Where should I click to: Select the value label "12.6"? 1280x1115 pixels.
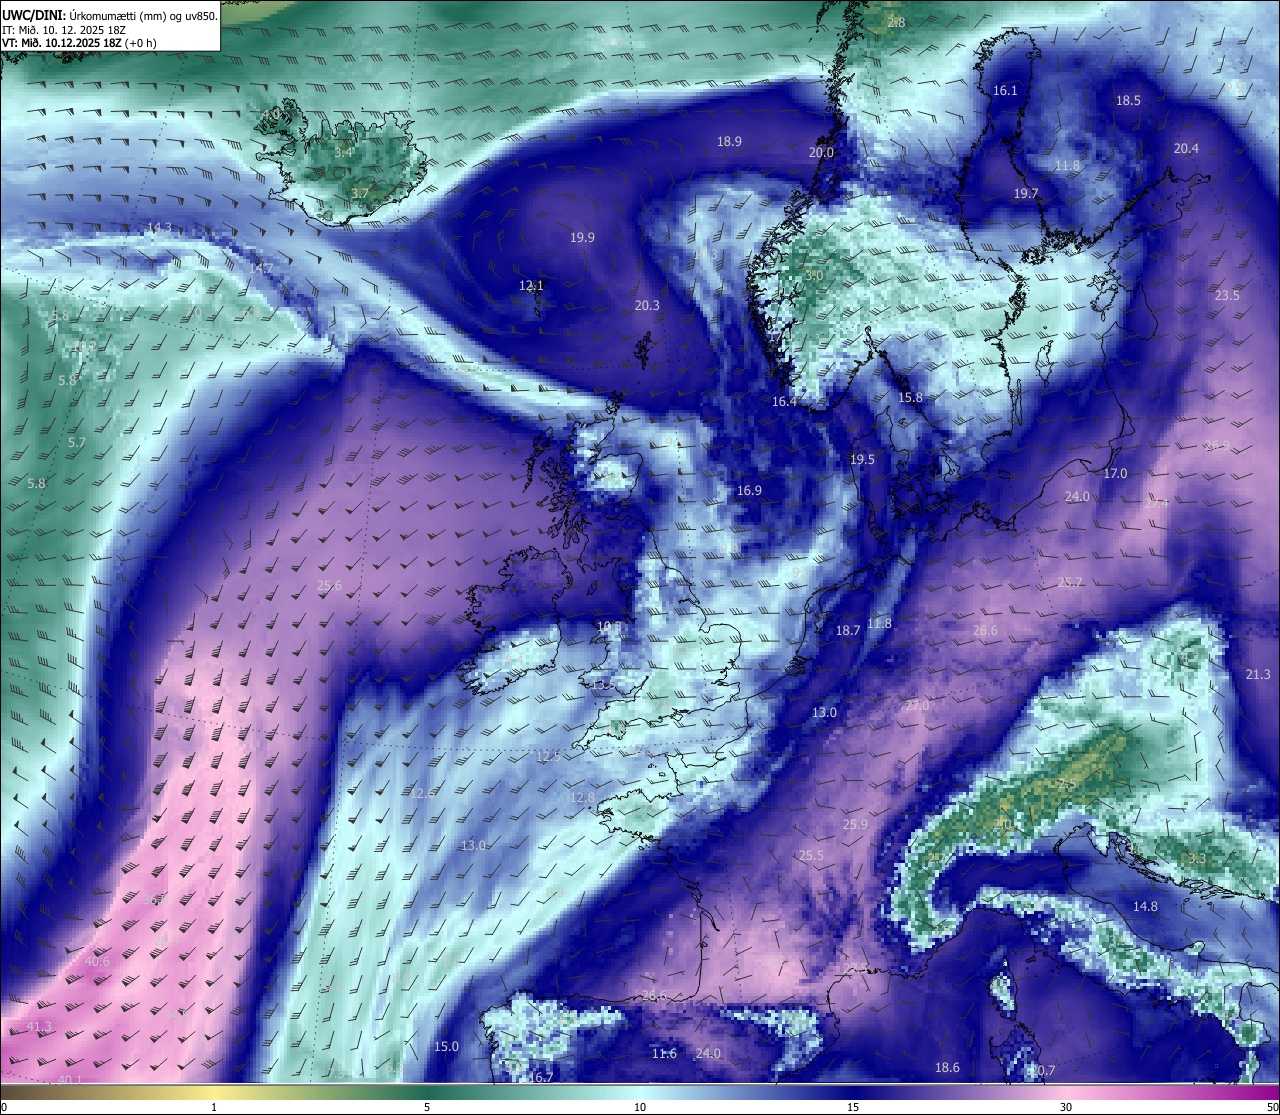click(x=422, y=793)
